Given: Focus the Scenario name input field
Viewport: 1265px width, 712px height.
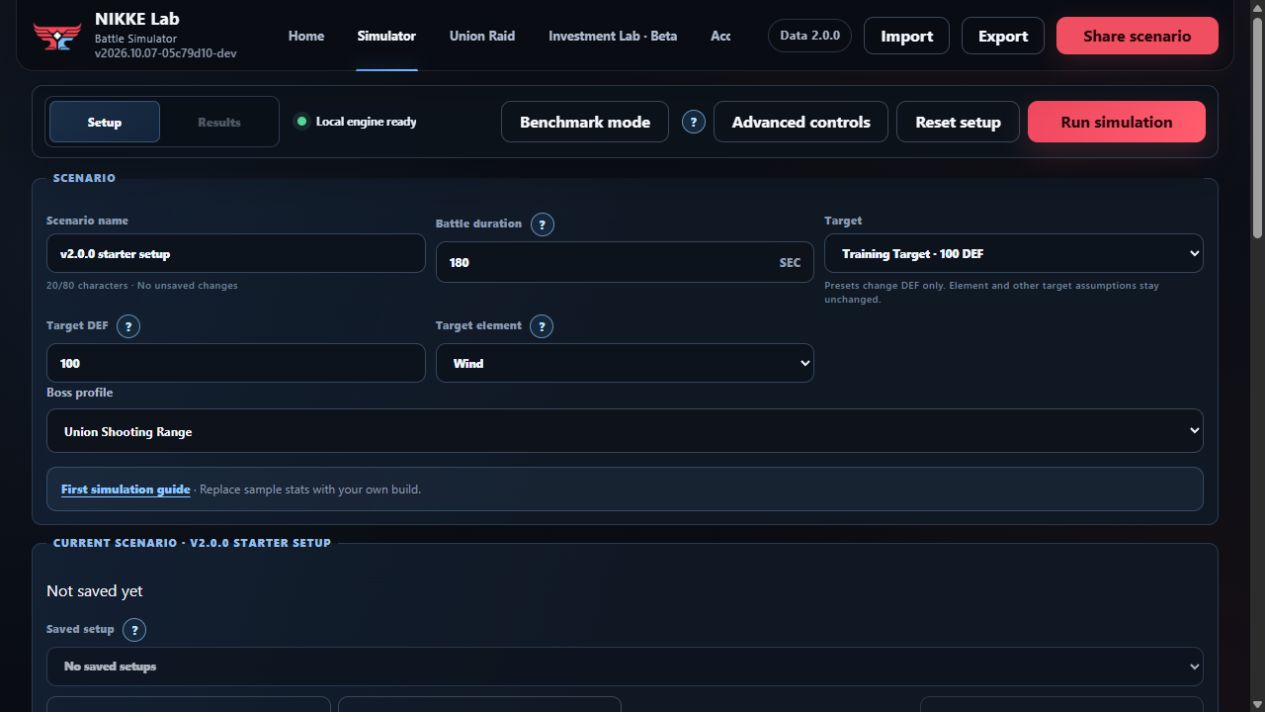Looking at the screenshot, I should (x=236, y=254).
